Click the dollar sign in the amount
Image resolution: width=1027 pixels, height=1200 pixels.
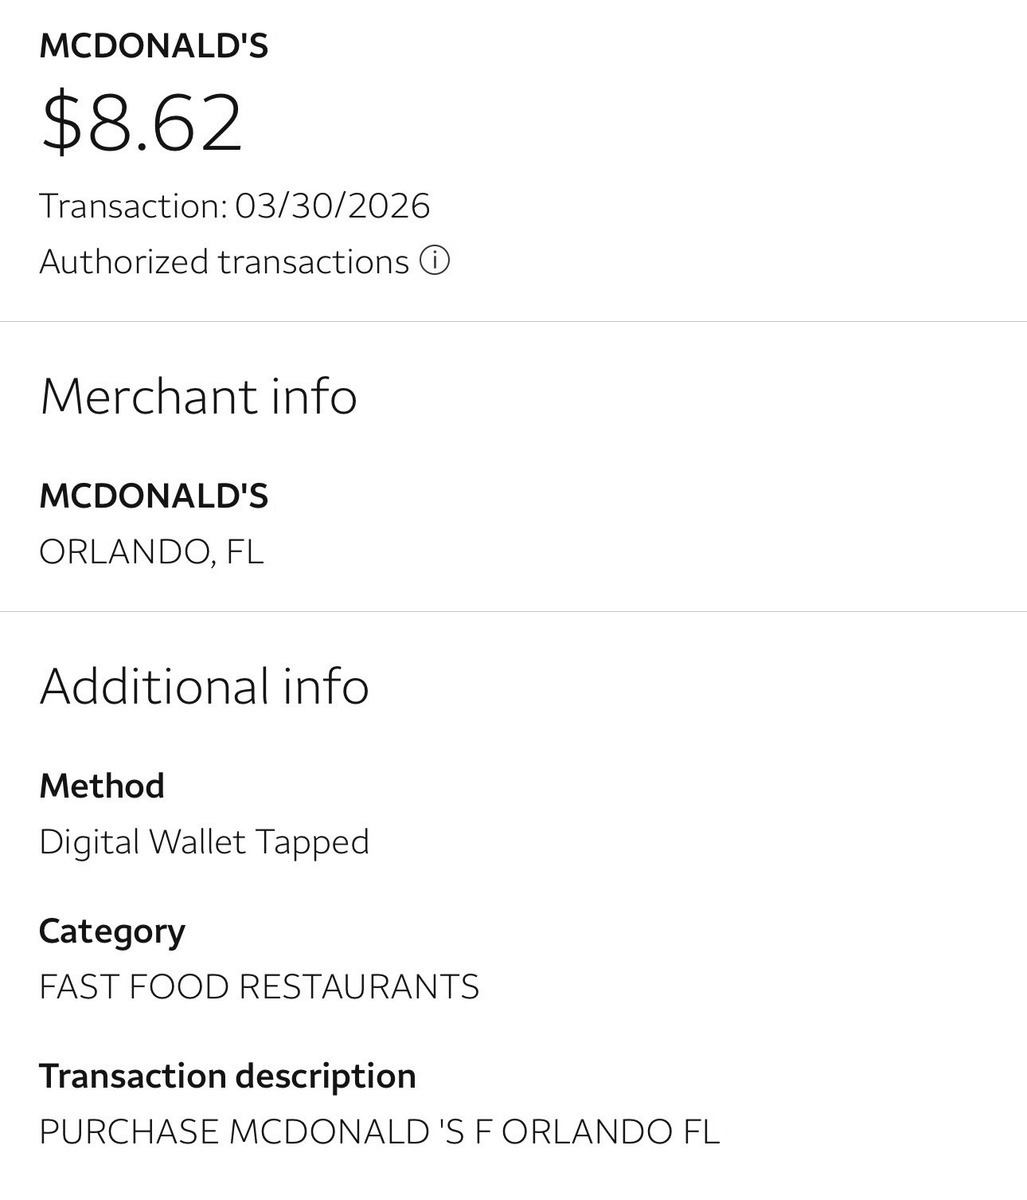60,123
